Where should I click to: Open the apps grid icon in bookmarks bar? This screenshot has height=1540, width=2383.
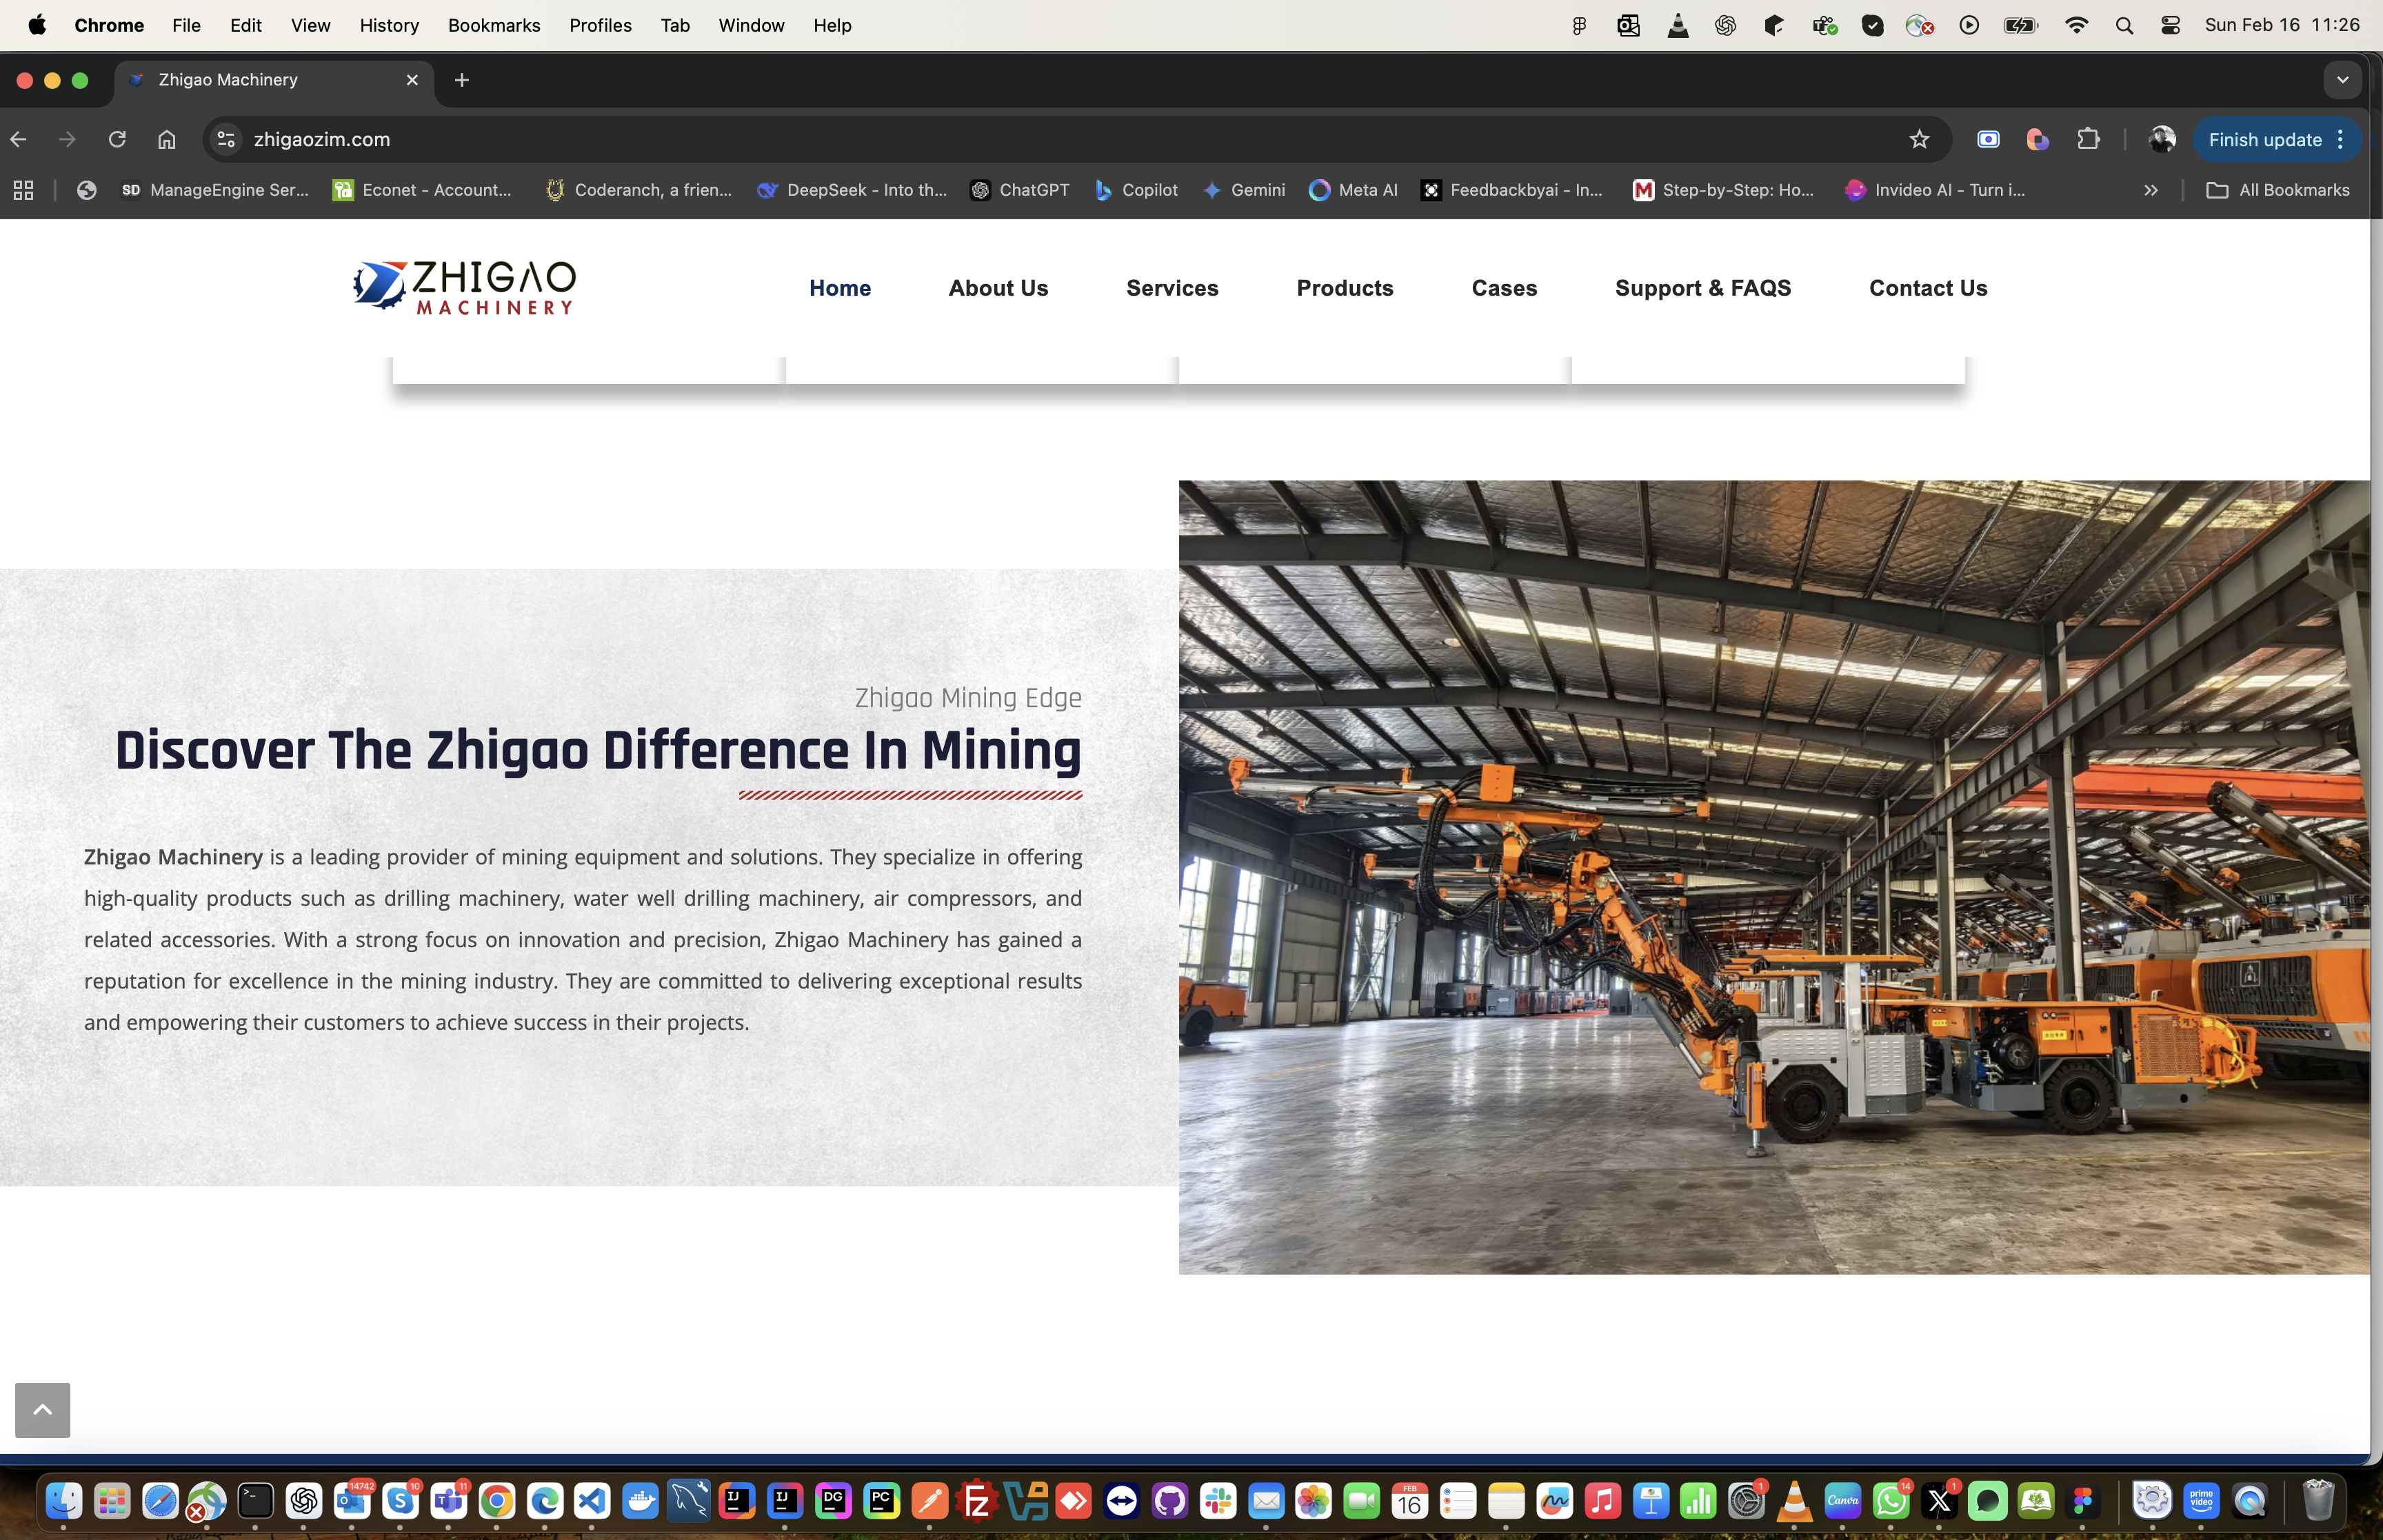[x=23, y=190]
